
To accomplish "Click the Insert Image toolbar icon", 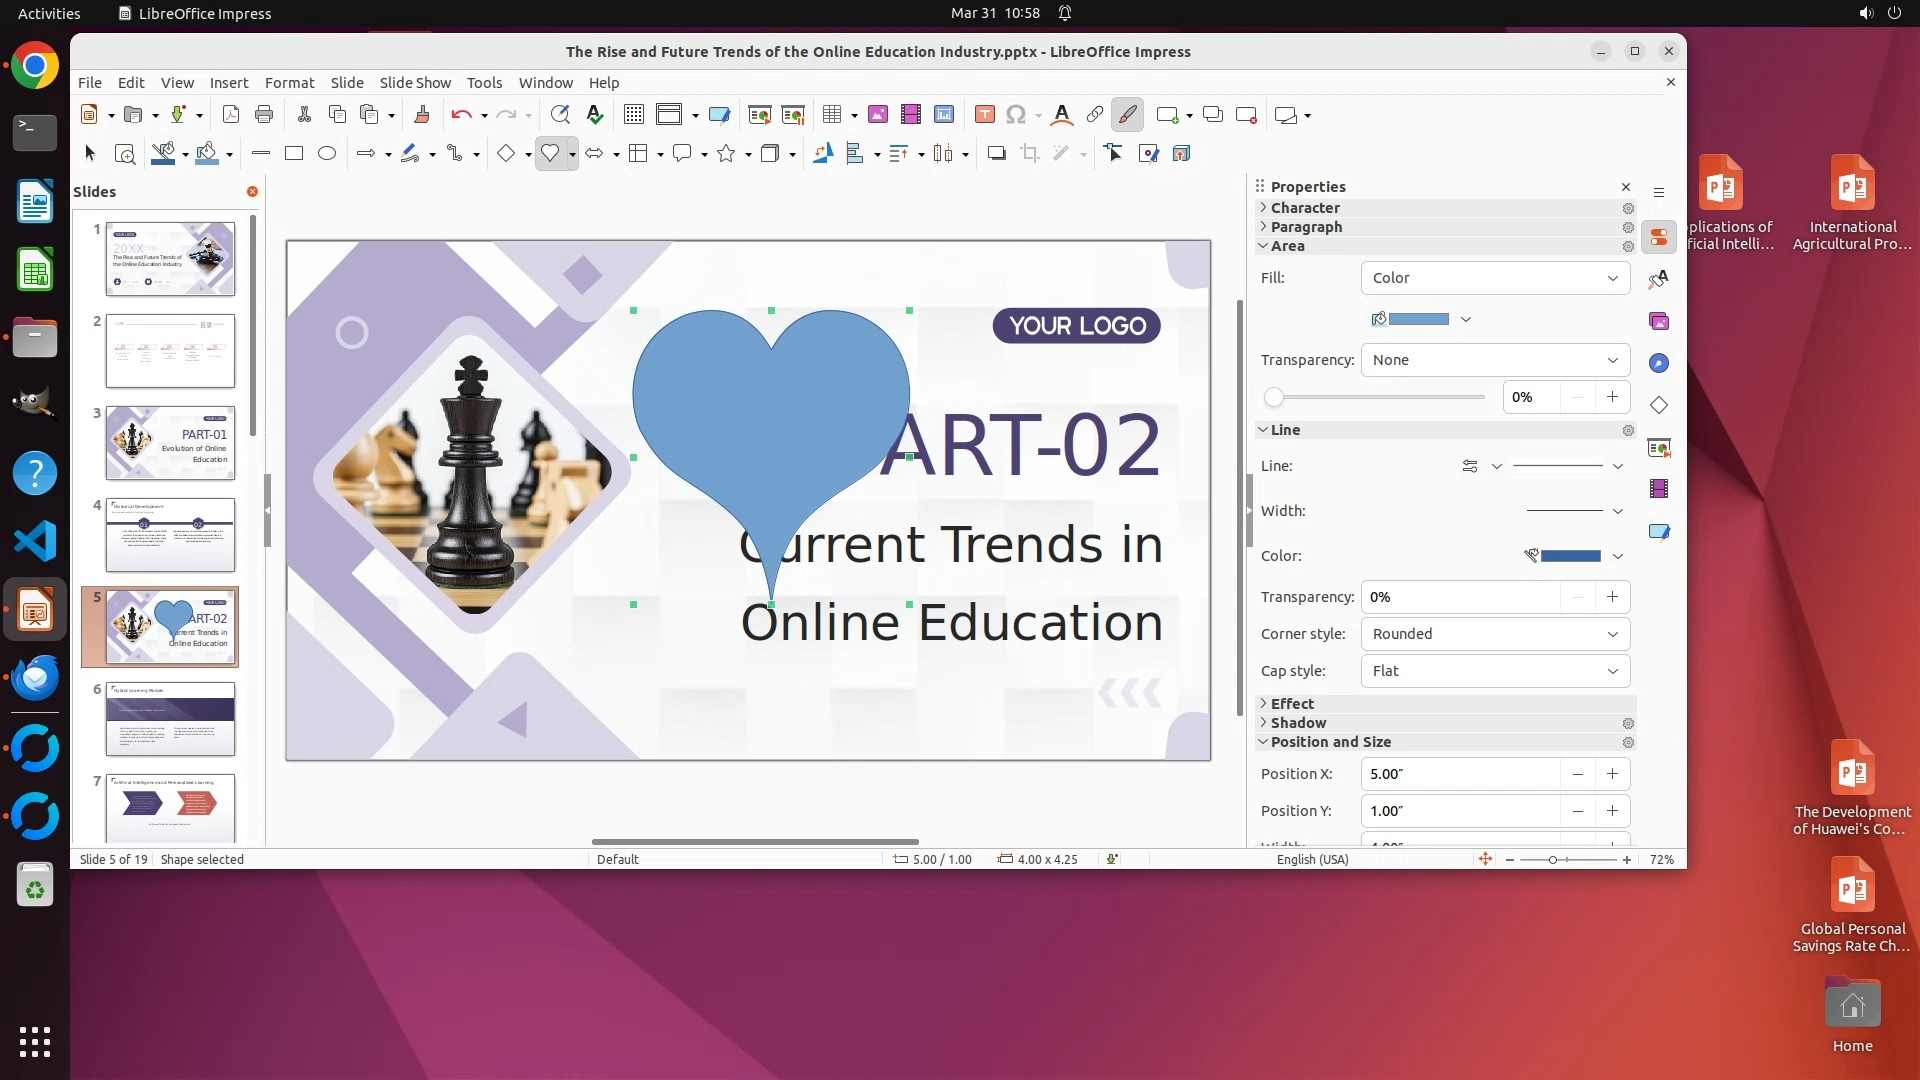I will pyautogui.click(x=878, y=115).
